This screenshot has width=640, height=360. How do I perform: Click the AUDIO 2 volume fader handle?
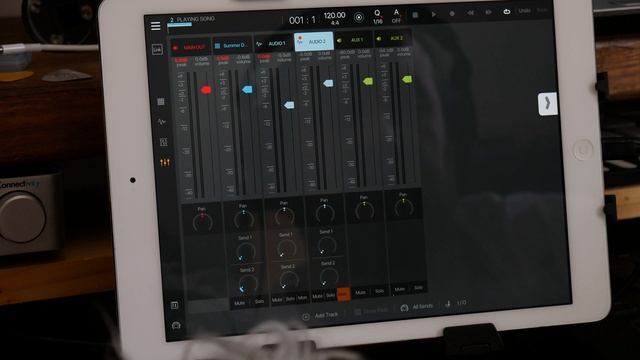(x=328, y=83)
